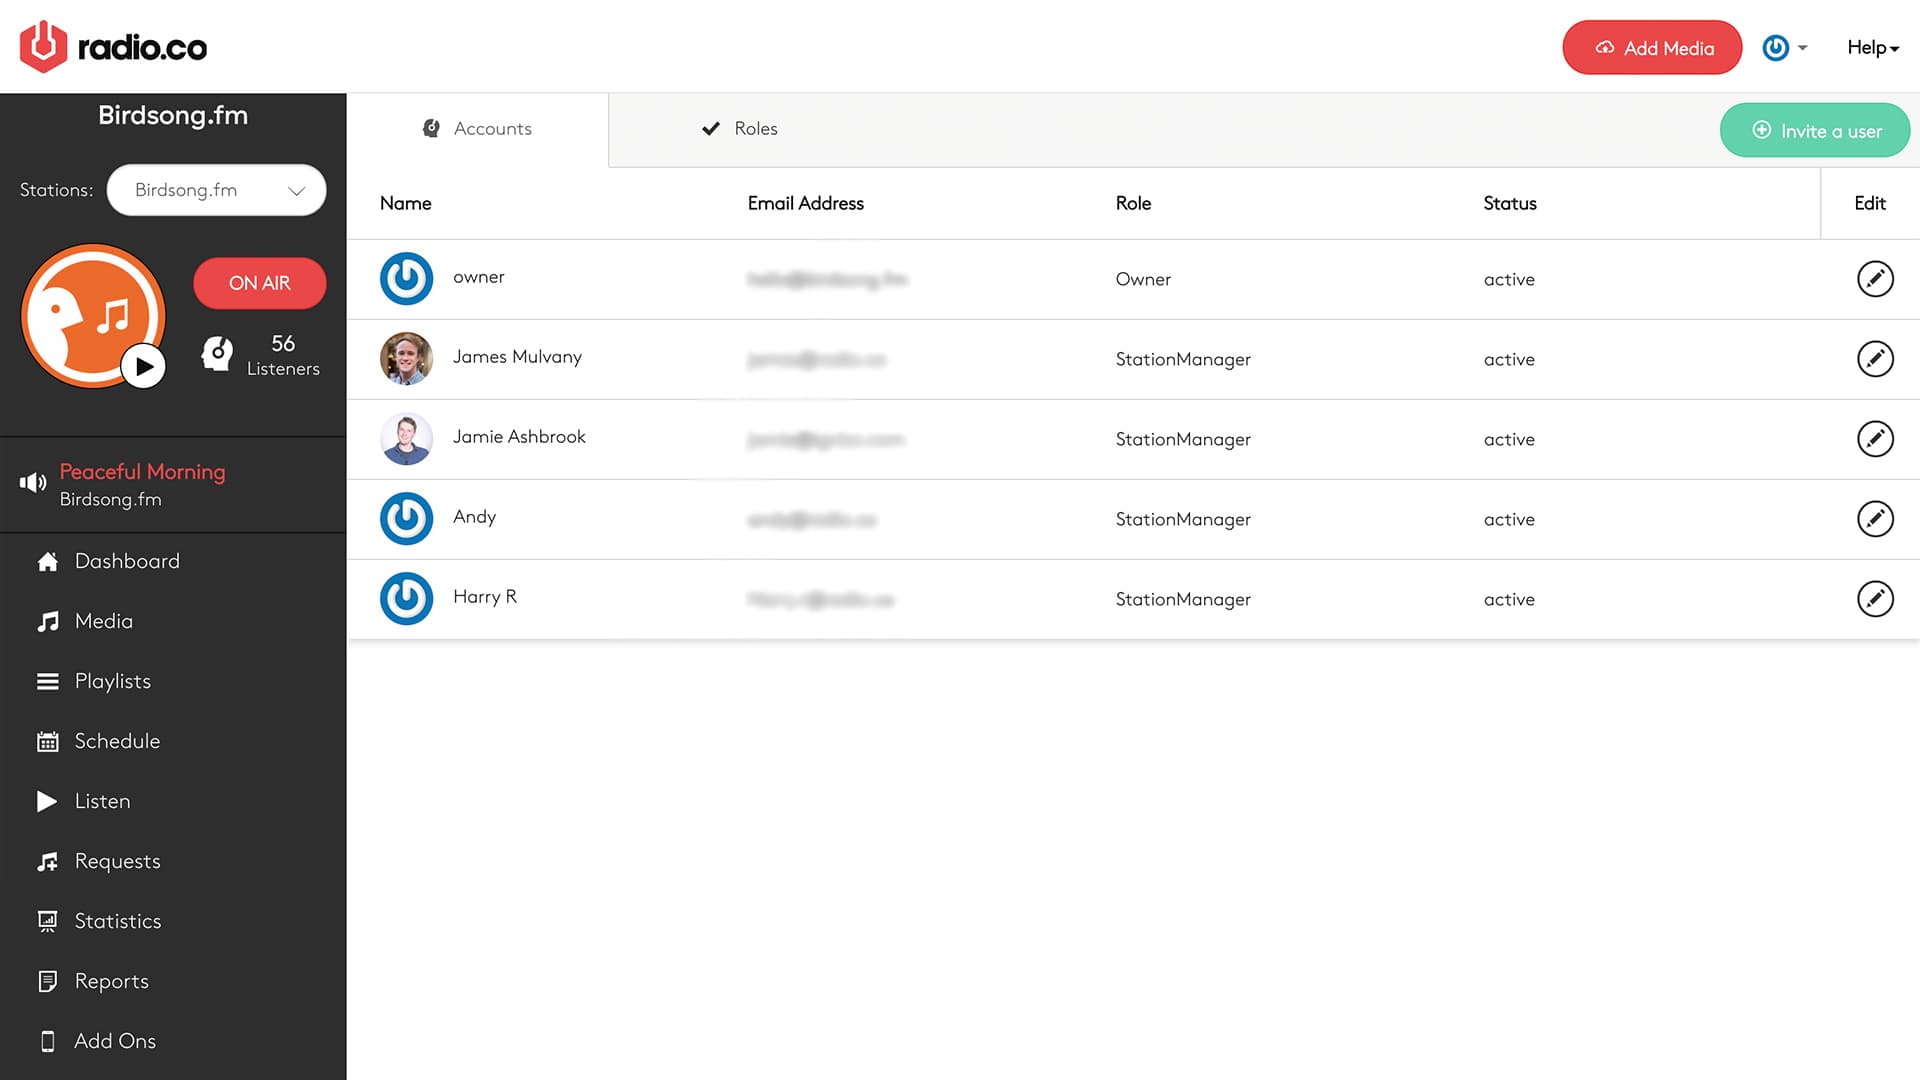This screenshot has height=1080, width=1920.
Task: Click the ON AIR button
Action: click(260, 283)
